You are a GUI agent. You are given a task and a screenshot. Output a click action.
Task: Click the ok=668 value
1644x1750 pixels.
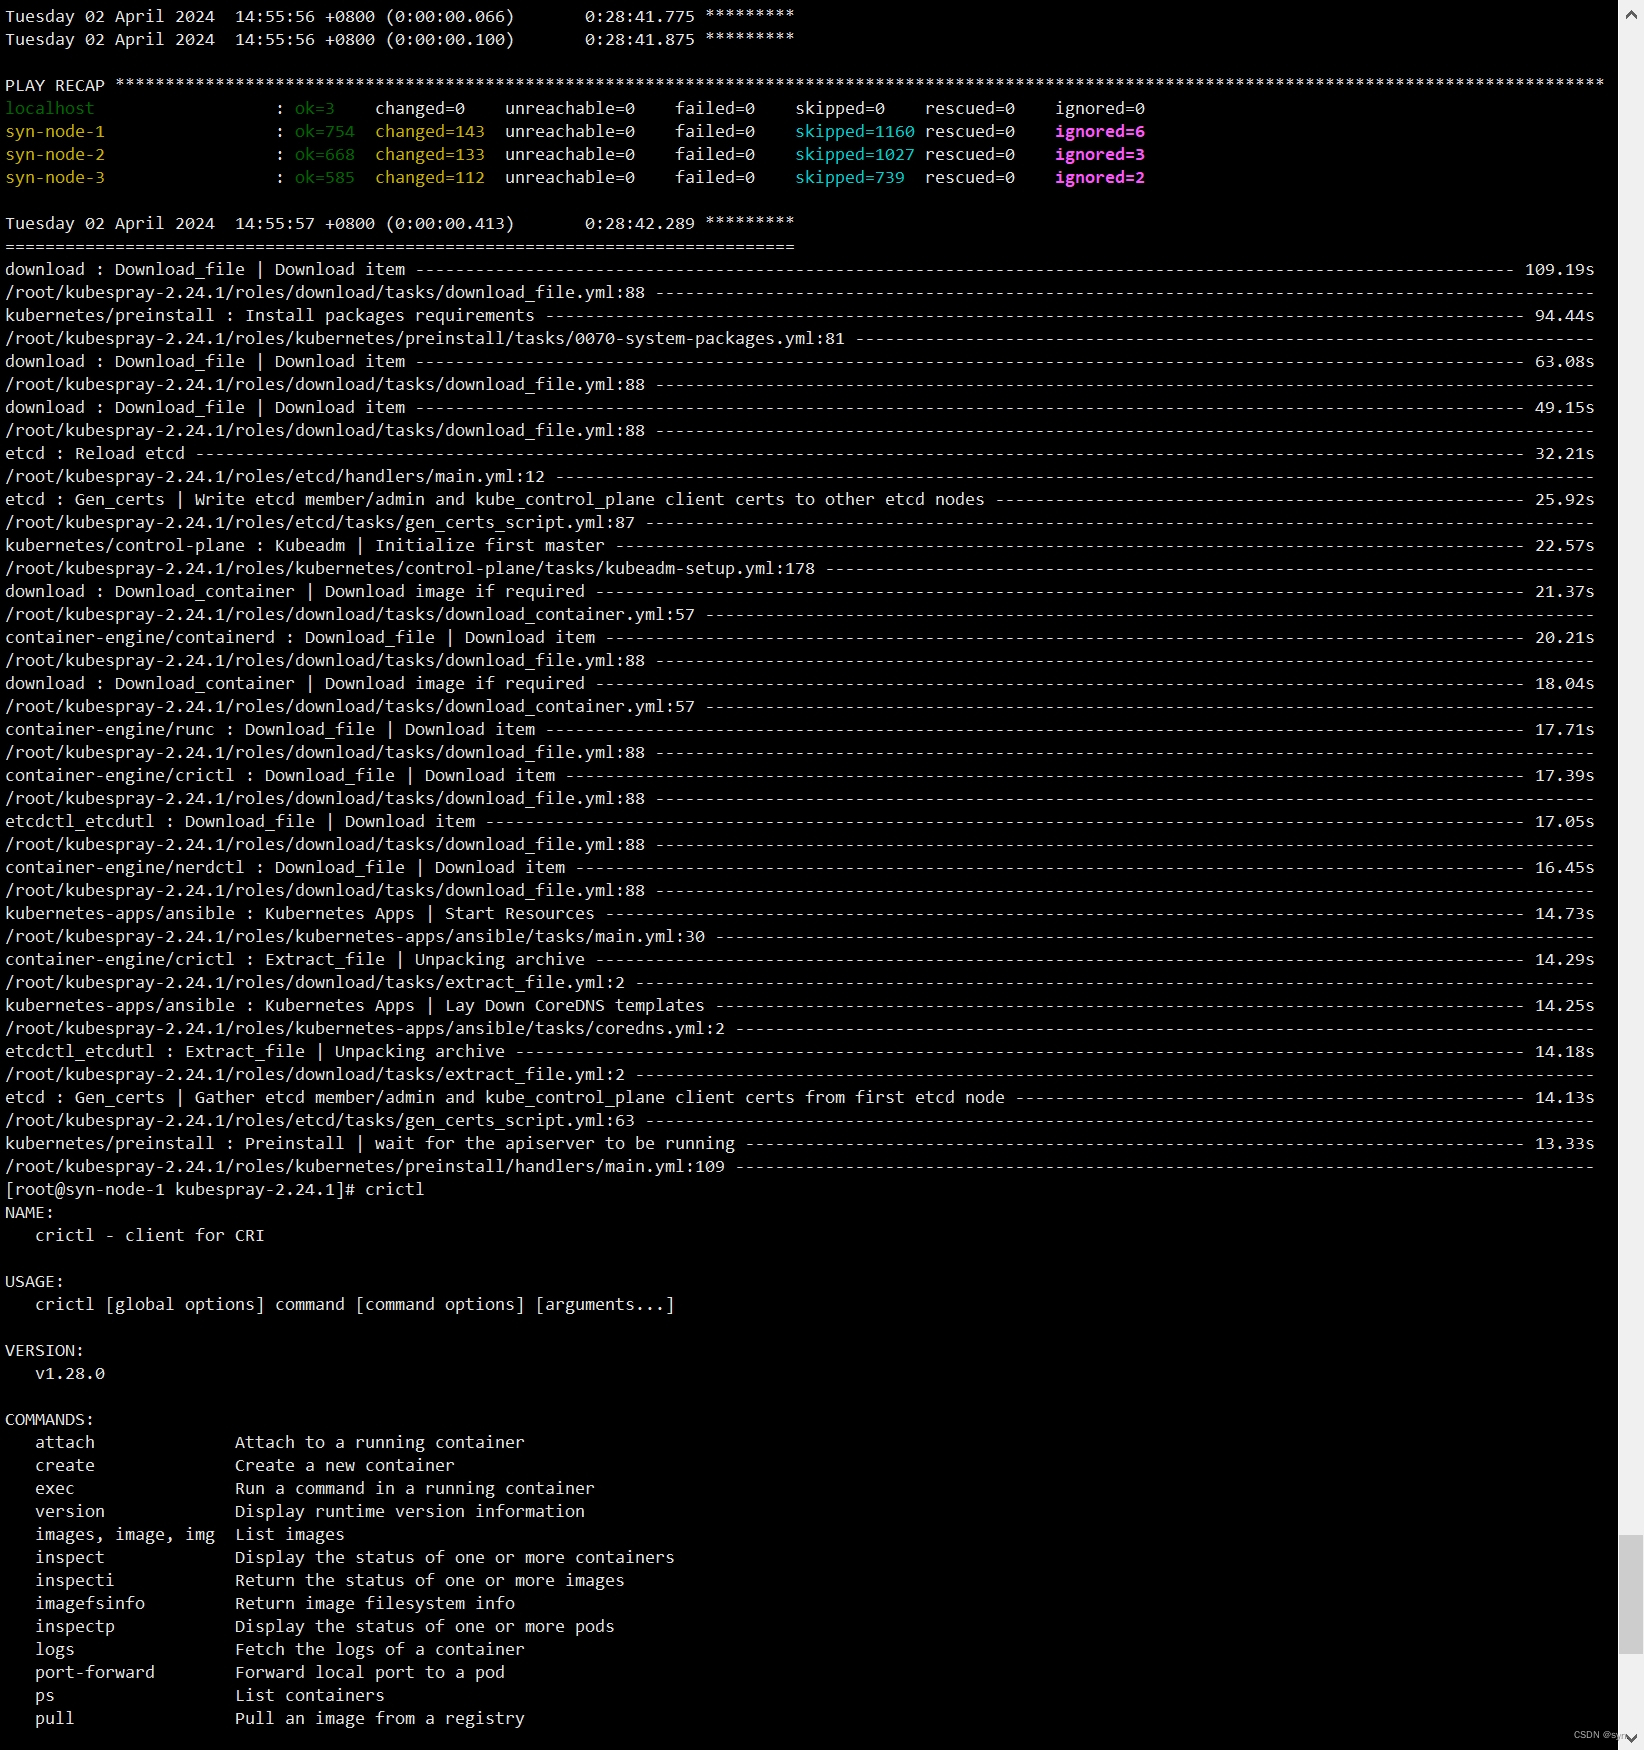(x=325, y=154)
